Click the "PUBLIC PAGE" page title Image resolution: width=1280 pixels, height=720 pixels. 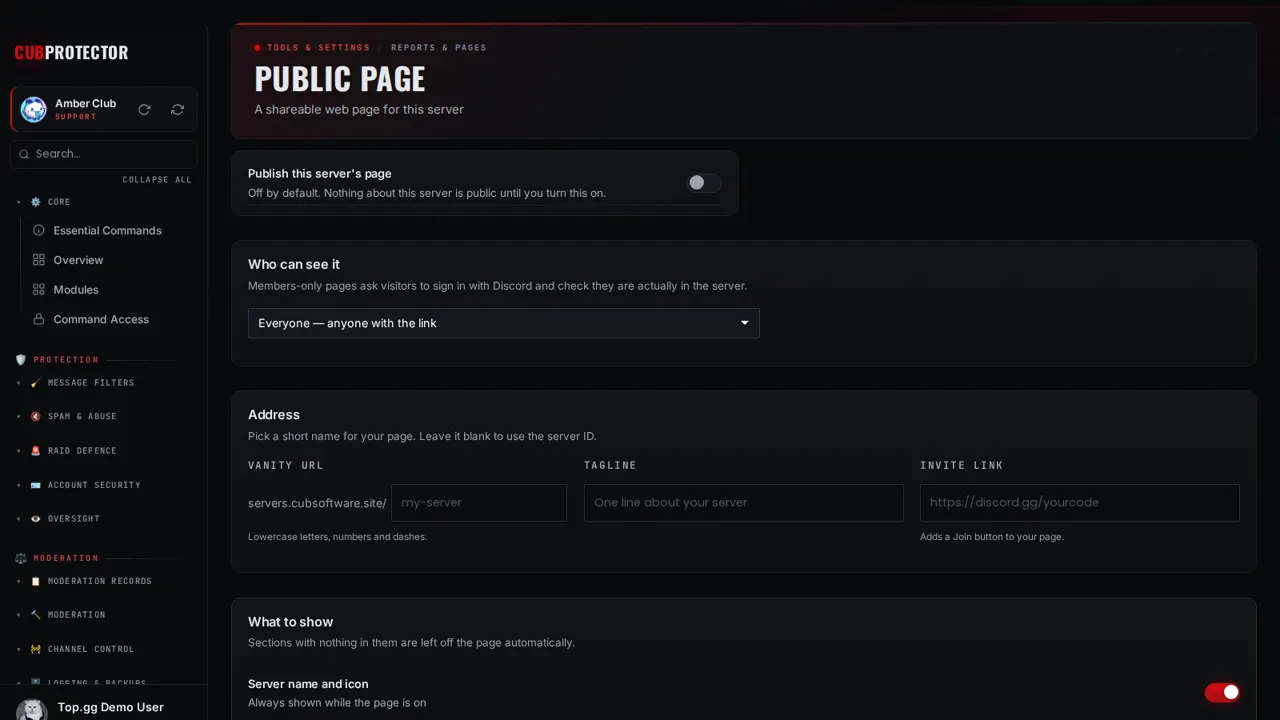340,79
